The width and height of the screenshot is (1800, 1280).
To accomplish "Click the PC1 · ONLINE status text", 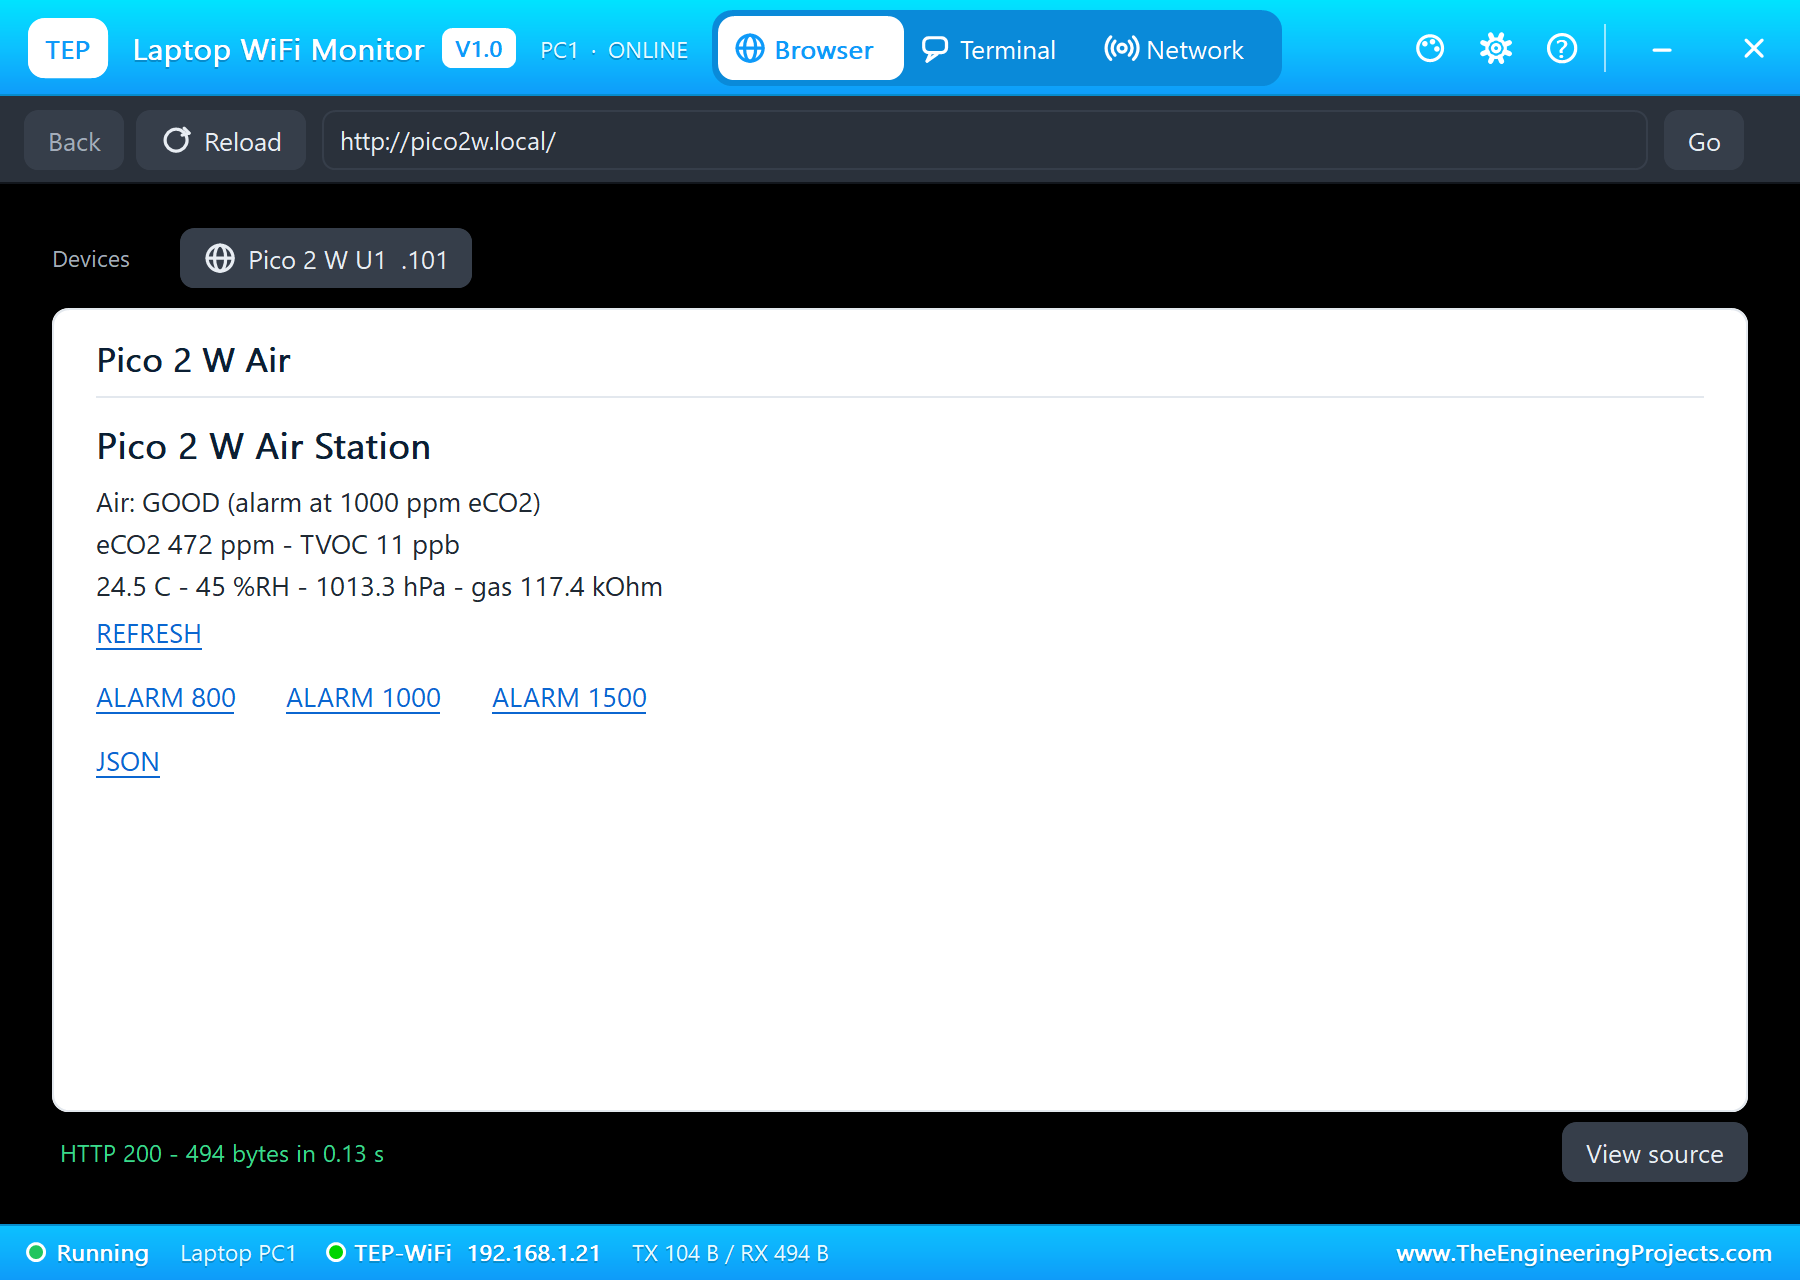I will (614, 50).
